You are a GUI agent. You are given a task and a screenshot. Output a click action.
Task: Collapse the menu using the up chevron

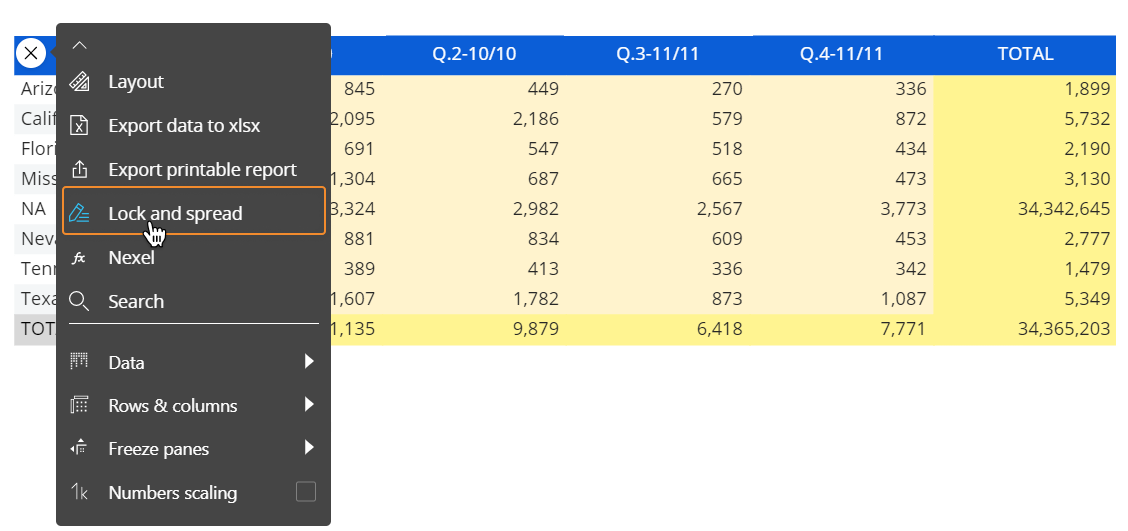point(80,44)
